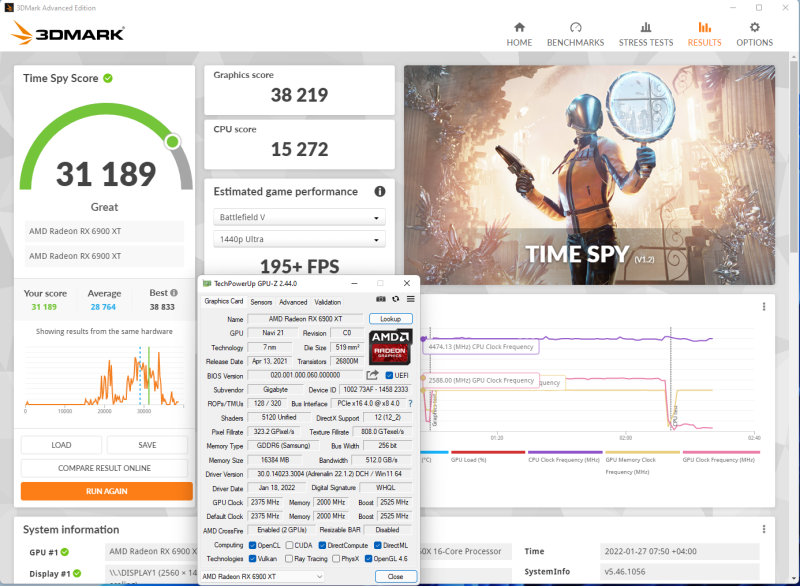Toggle the UEFI checkbox
Screen dimensions: 800x586
(x=390, y=375)
